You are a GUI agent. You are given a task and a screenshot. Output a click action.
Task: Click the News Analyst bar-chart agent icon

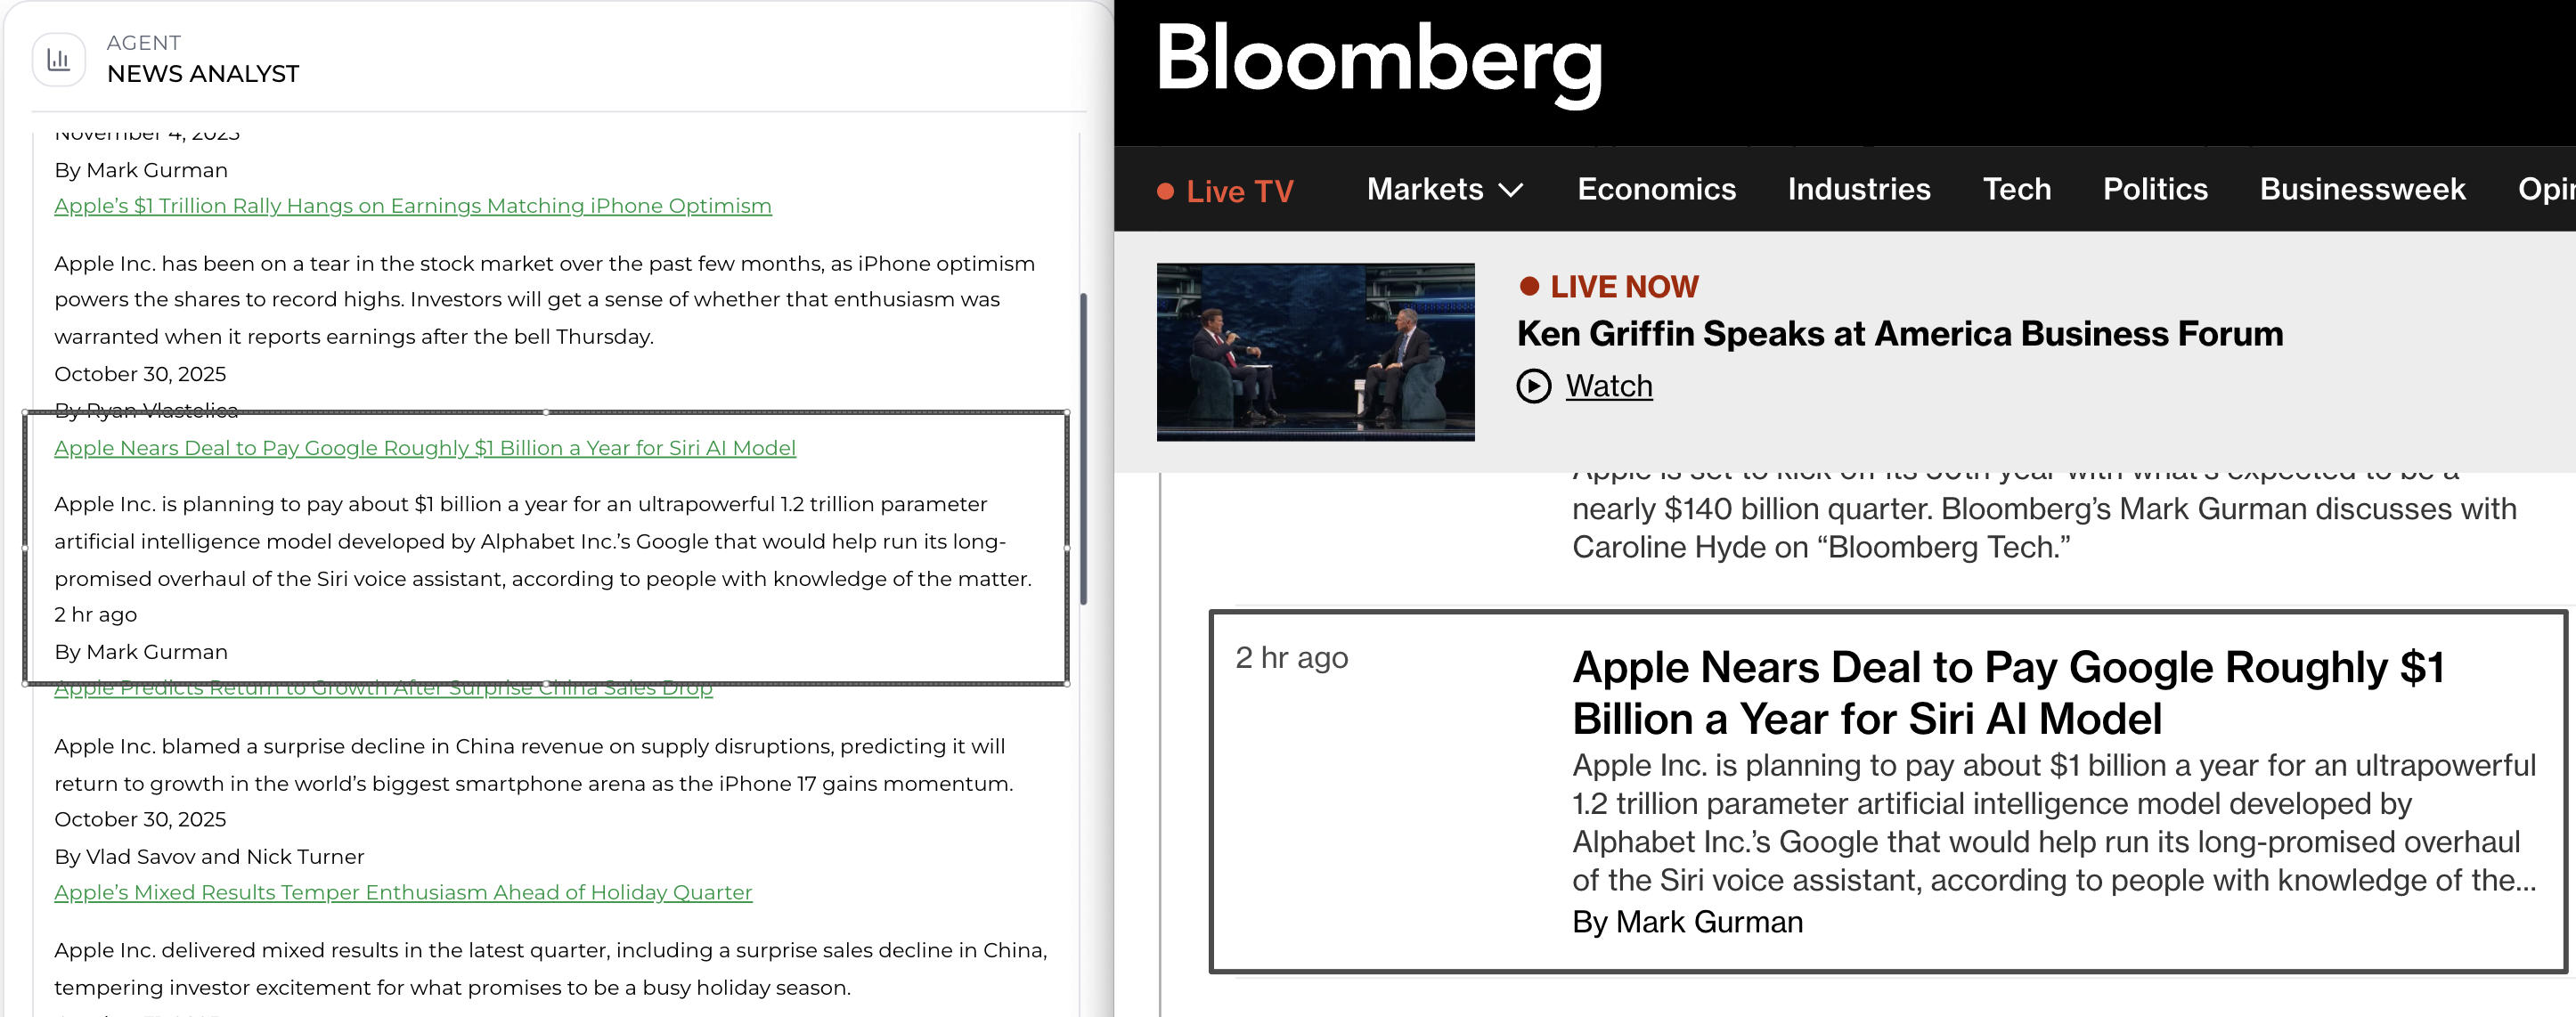click(59, 59)
